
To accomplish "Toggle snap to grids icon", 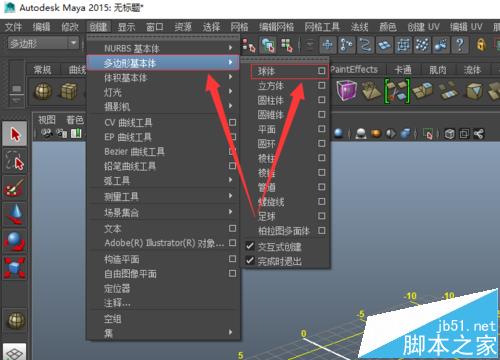I will coord(328,45).
